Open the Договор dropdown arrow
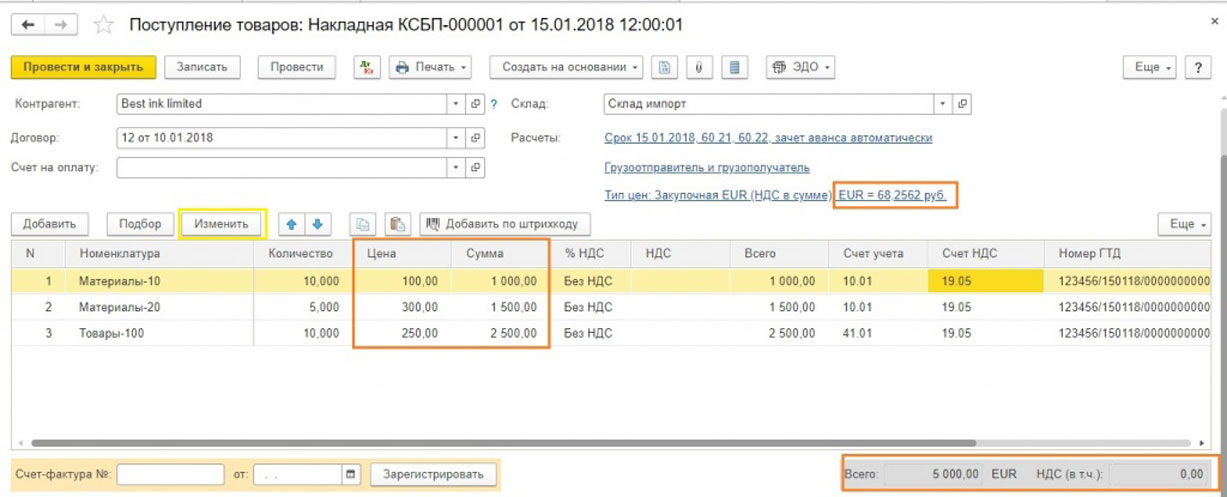This screenshot has width=1227, height=497. coord(456,137)
